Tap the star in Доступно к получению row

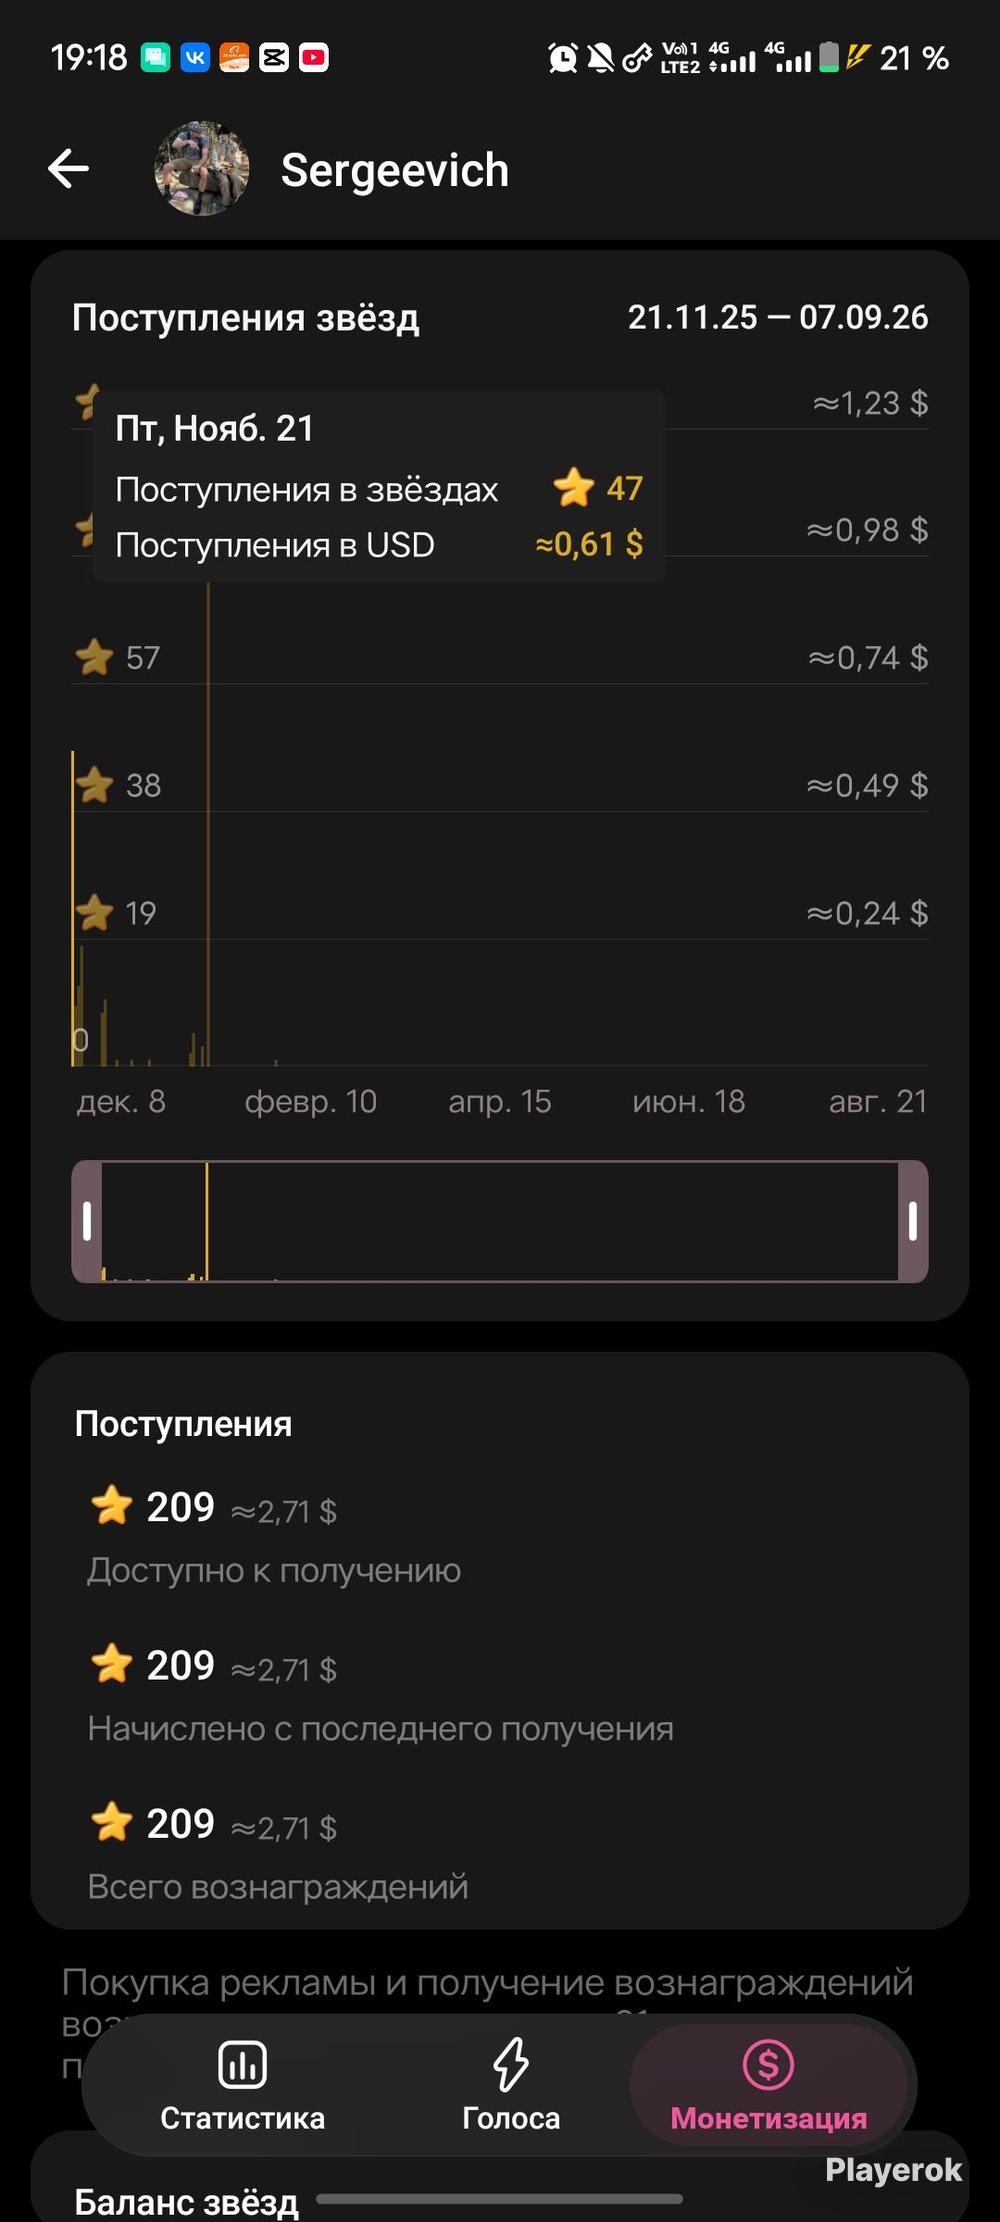[x=112, y=1505]
